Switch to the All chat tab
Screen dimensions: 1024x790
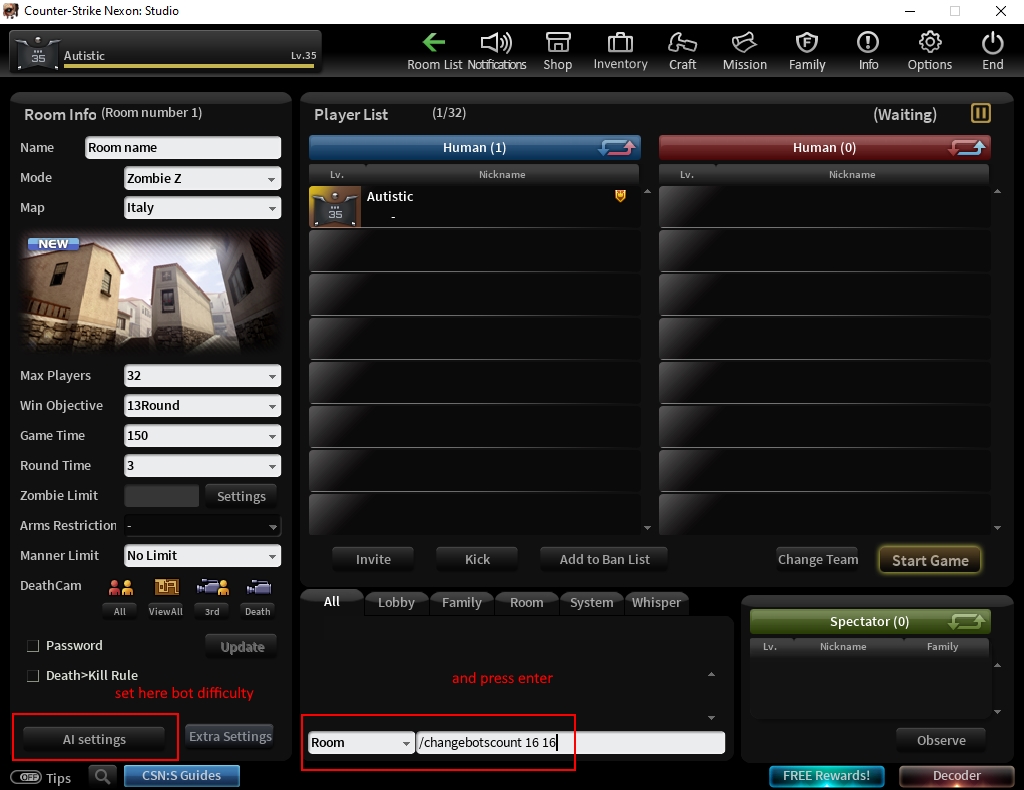click(x=332, y=602)
